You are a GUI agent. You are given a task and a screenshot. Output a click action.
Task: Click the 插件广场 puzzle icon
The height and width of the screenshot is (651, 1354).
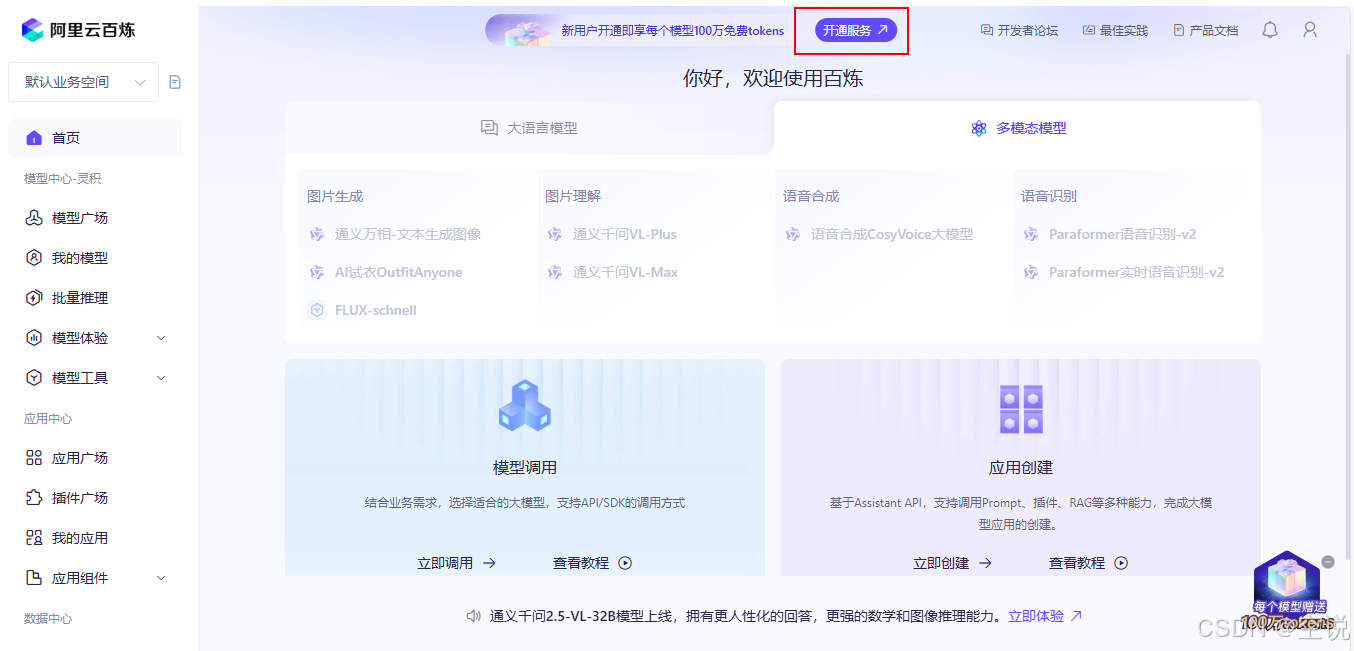click(x=34, y=498)
